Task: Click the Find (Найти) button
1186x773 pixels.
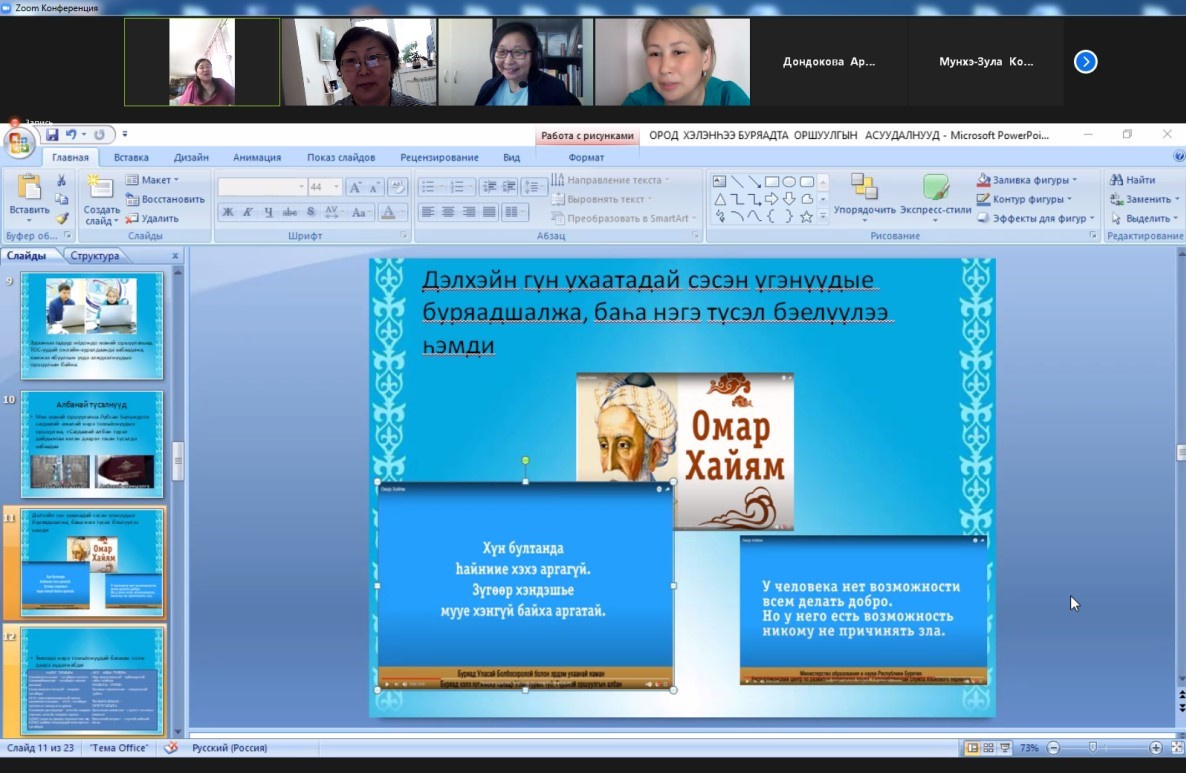Action: coord(1132,180)
